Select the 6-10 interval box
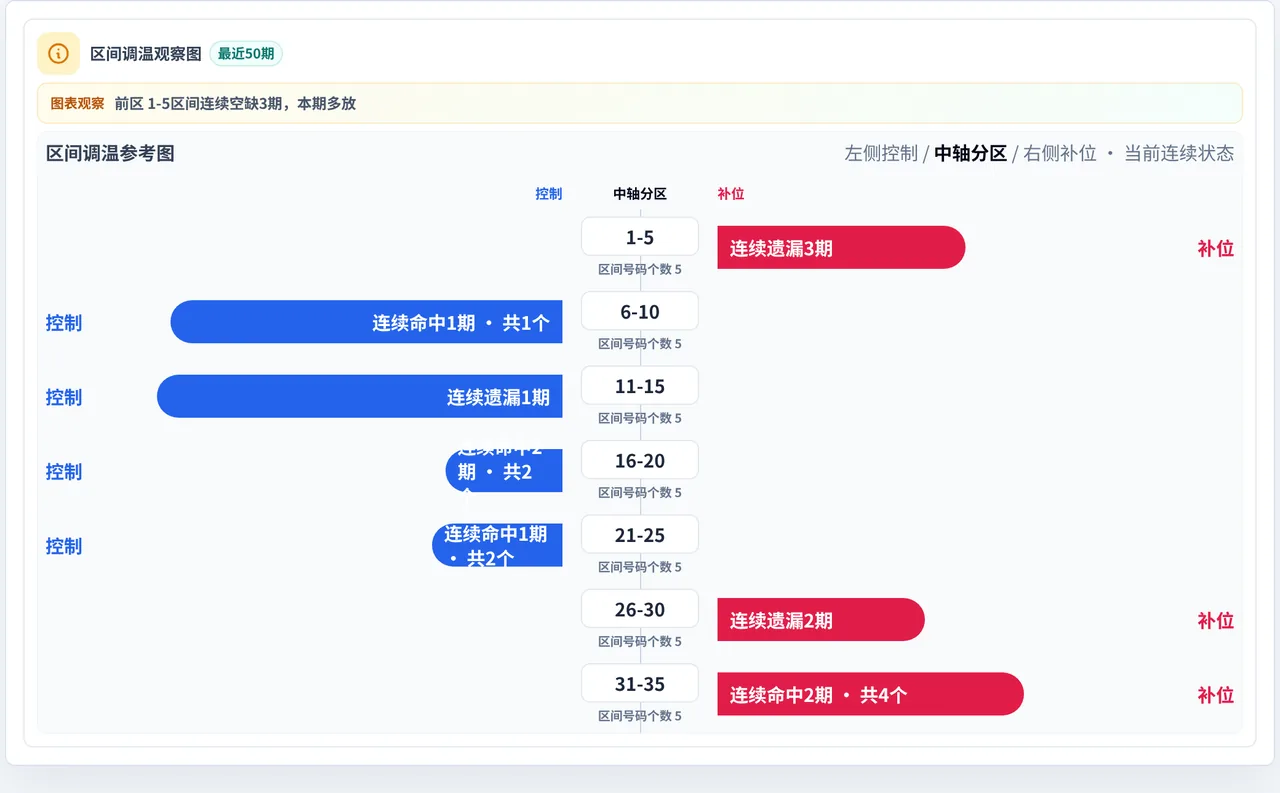This screenshot has height=793, width=1280. 640,311
